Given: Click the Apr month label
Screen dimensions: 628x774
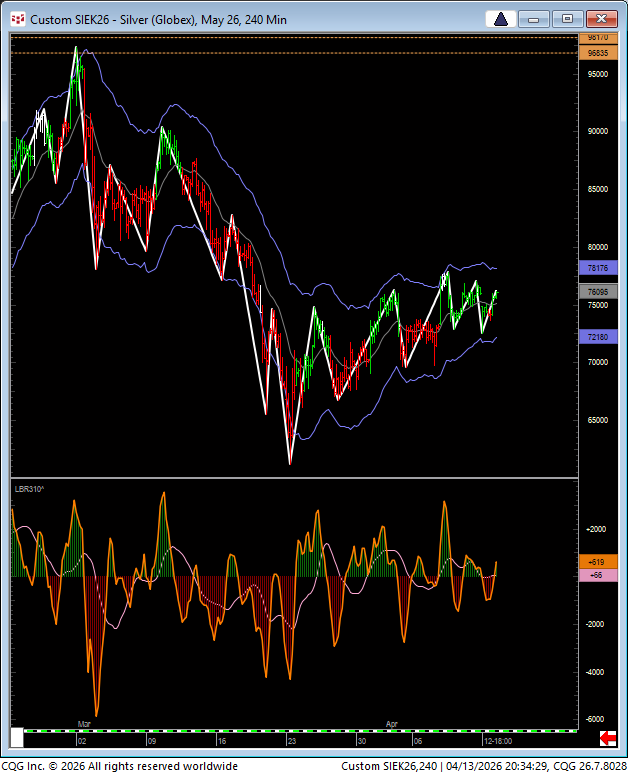Looking at the screenshot, I should click(392, 724).
